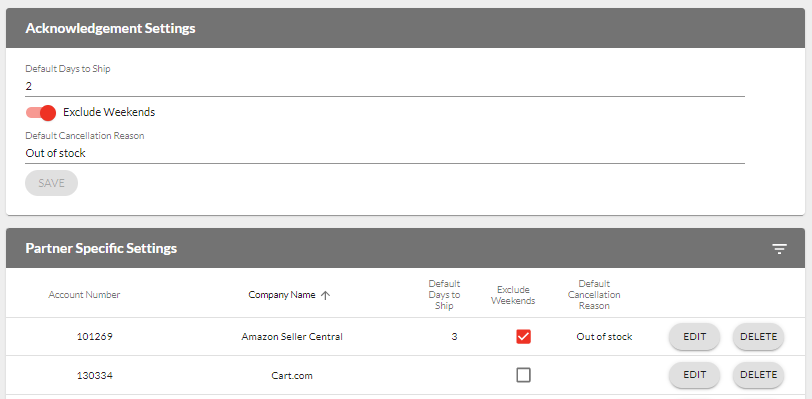The image size is (812, 399).
Task: Click the Default Days to Ship field
Action: pos(385,86)
